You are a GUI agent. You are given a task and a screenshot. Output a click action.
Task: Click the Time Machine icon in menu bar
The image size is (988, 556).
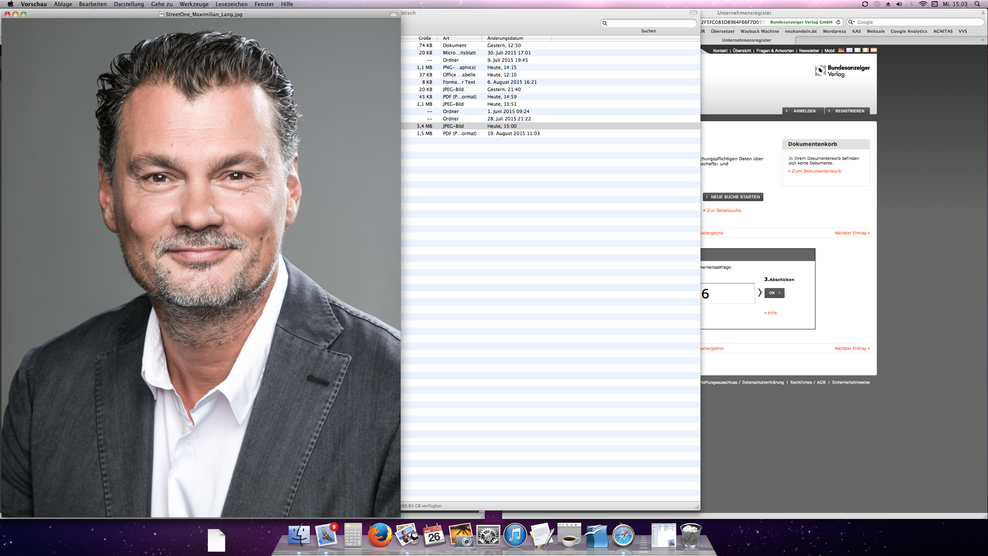[876, 4]
